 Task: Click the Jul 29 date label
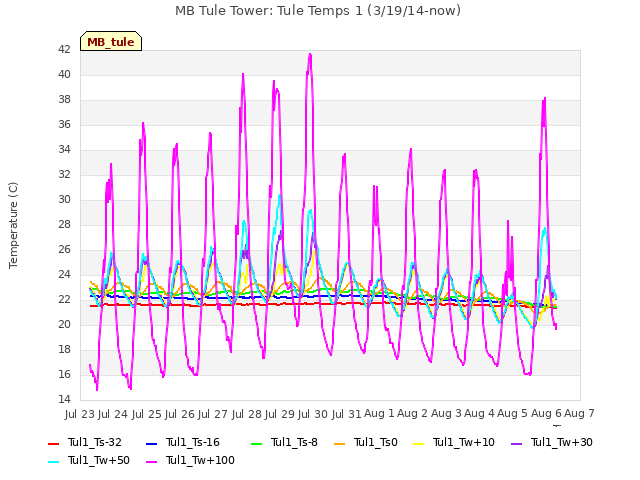[x=280, y=414]
